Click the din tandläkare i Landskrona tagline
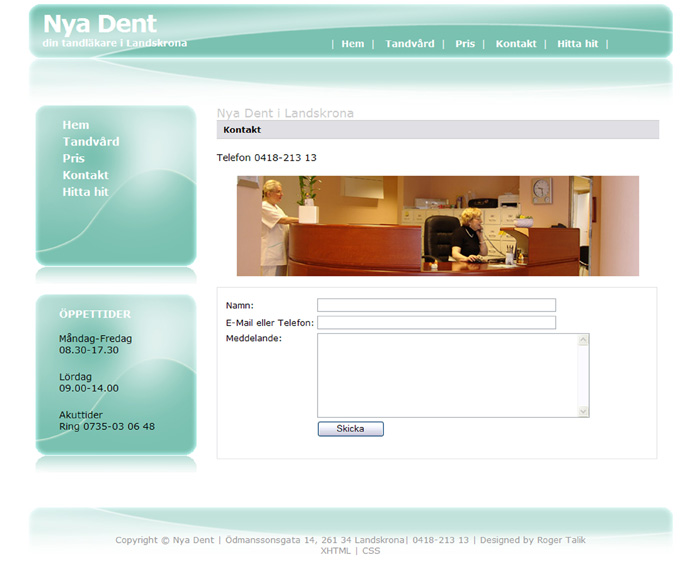 pyautogui.click(x=115, y=43)
